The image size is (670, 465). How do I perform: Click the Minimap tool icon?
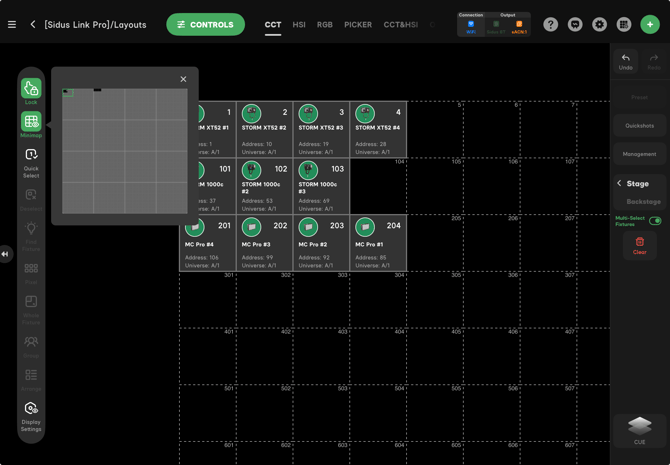click(31, 123)
